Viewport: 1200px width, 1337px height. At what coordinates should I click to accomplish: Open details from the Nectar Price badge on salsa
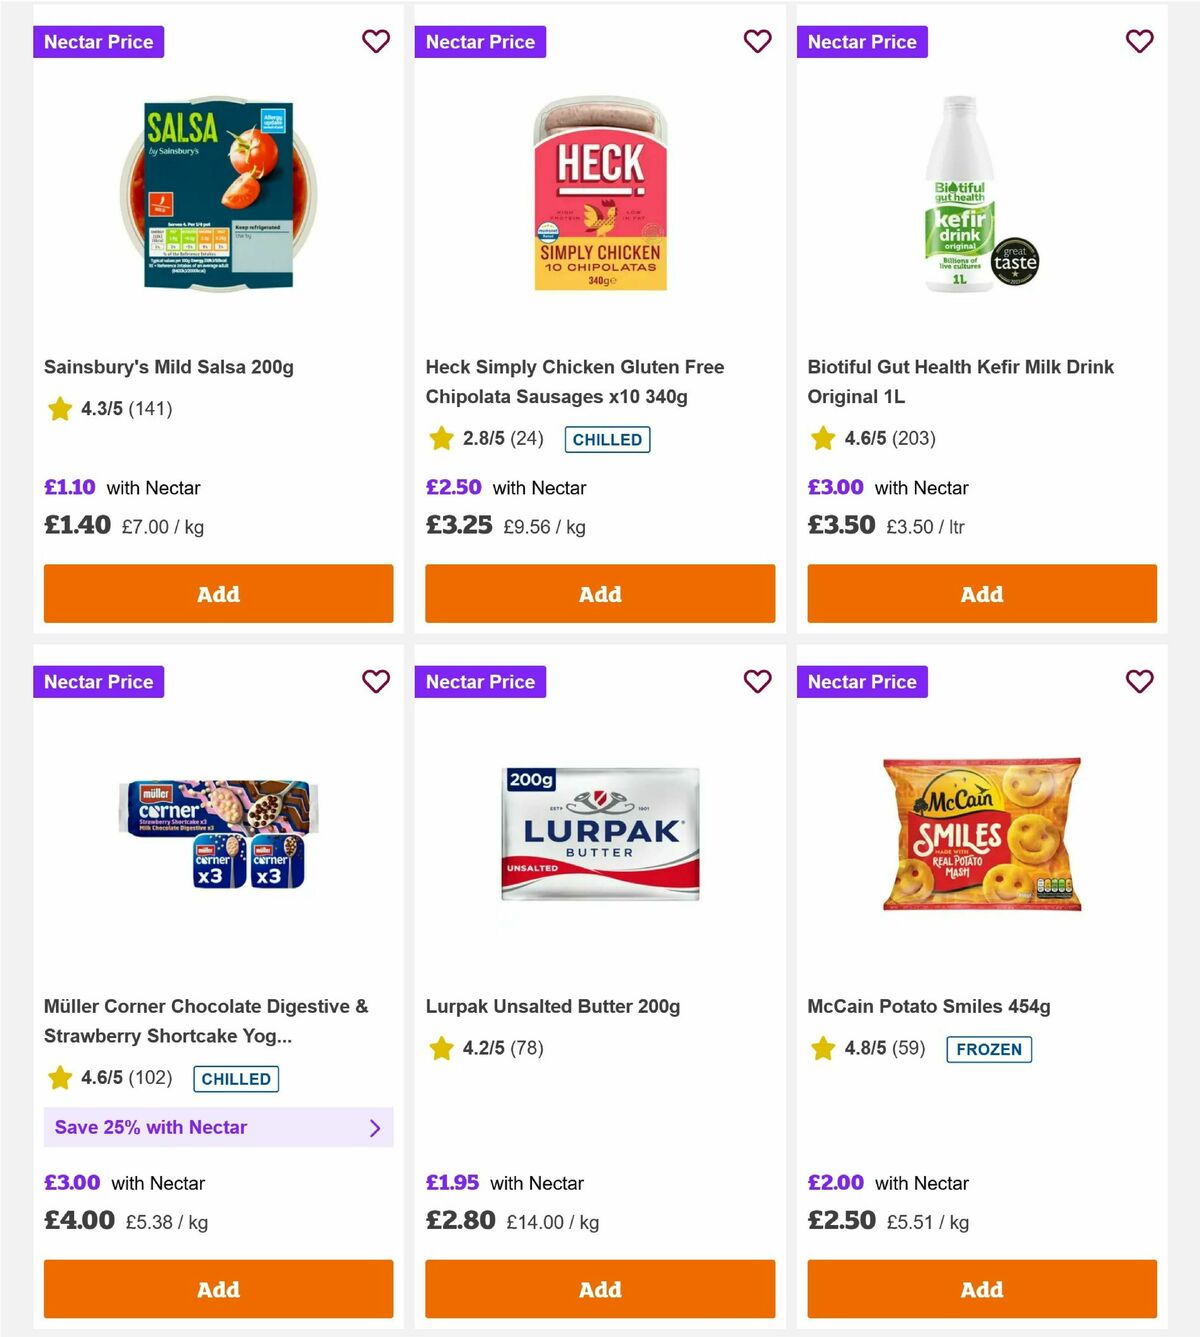tap(98, 41)
